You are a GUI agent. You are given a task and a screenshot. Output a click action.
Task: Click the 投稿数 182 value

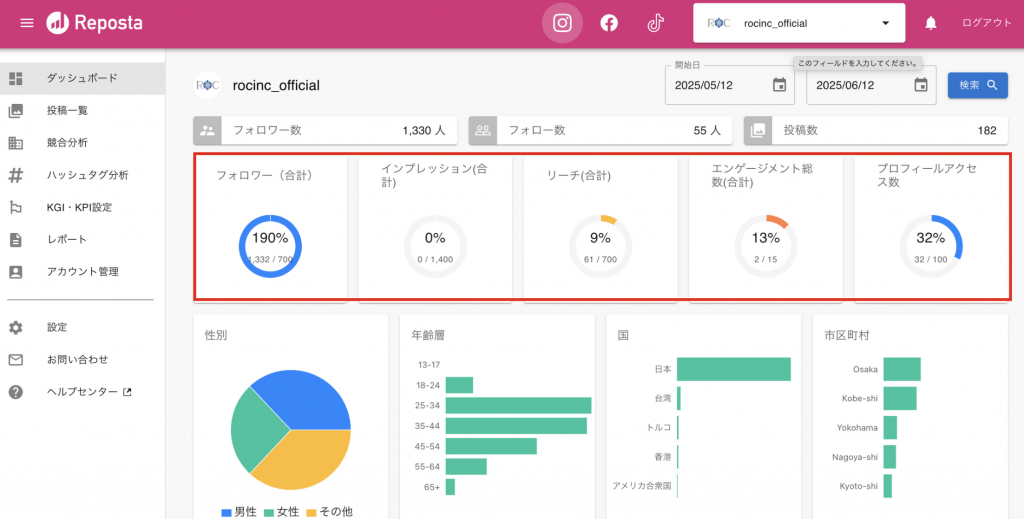tap(987, 131)
